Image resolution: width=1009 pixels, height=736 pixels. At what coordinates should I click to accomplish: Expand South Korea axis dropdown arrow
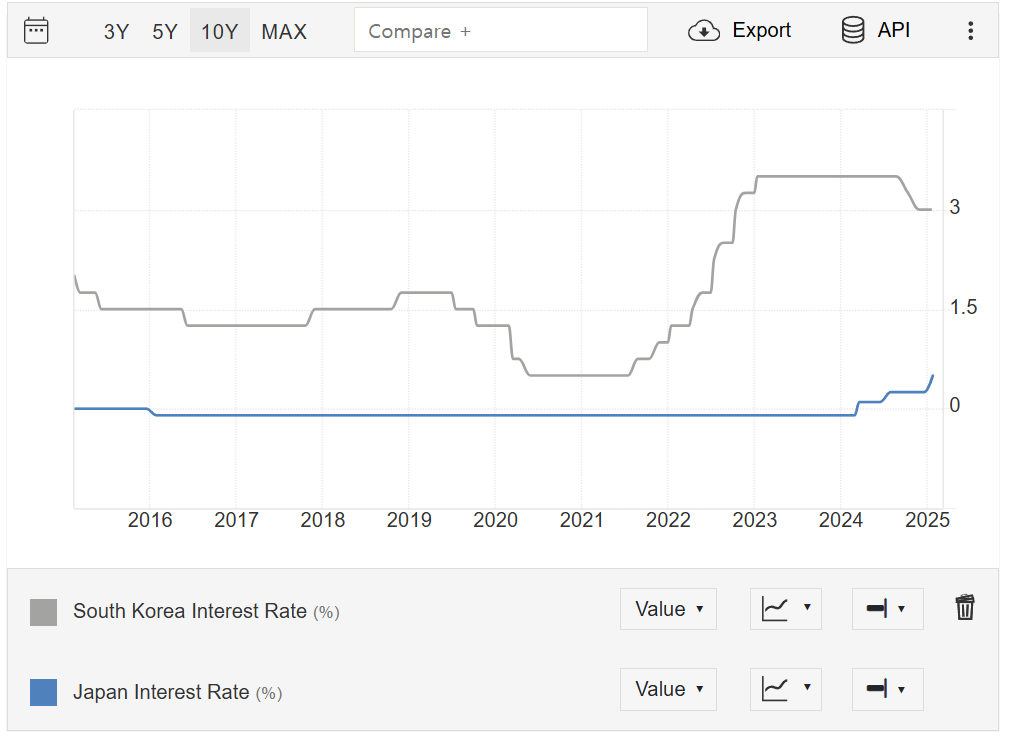(x=902, y=609)
